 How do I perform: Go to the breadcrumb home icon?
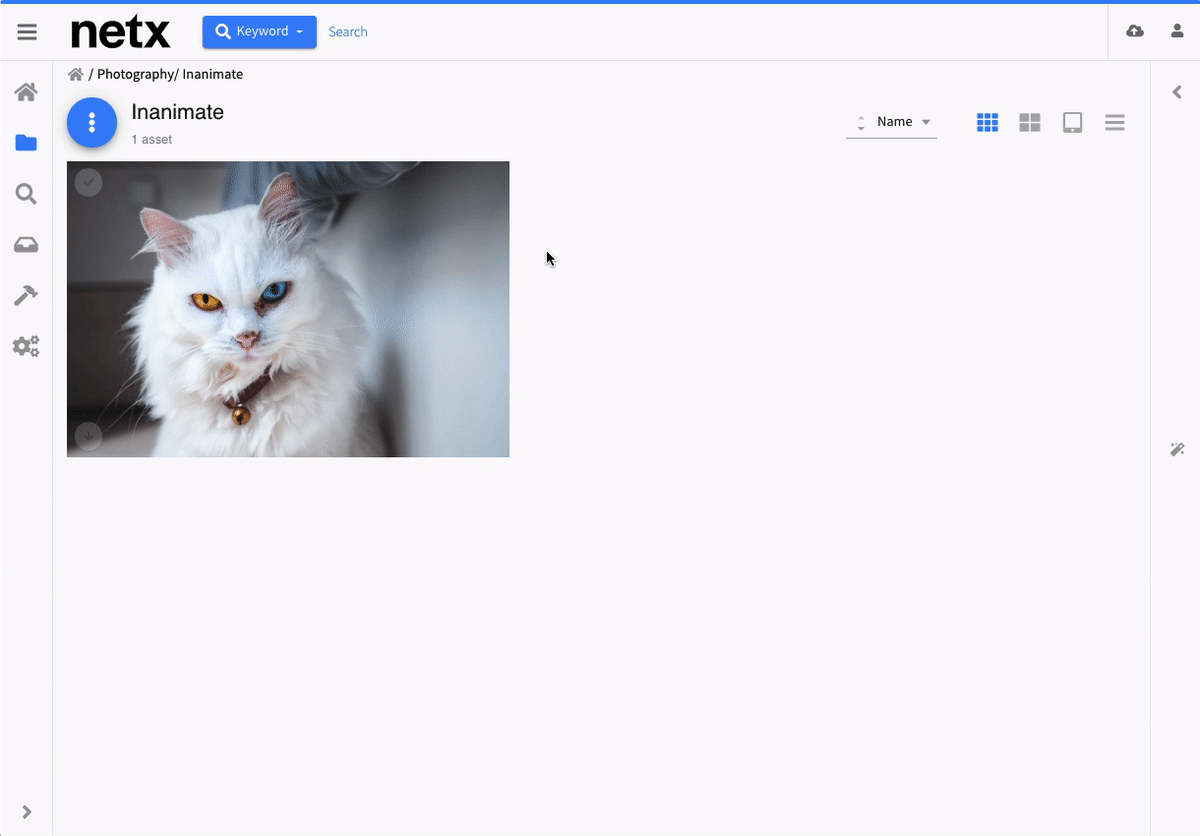click(75, 74)
